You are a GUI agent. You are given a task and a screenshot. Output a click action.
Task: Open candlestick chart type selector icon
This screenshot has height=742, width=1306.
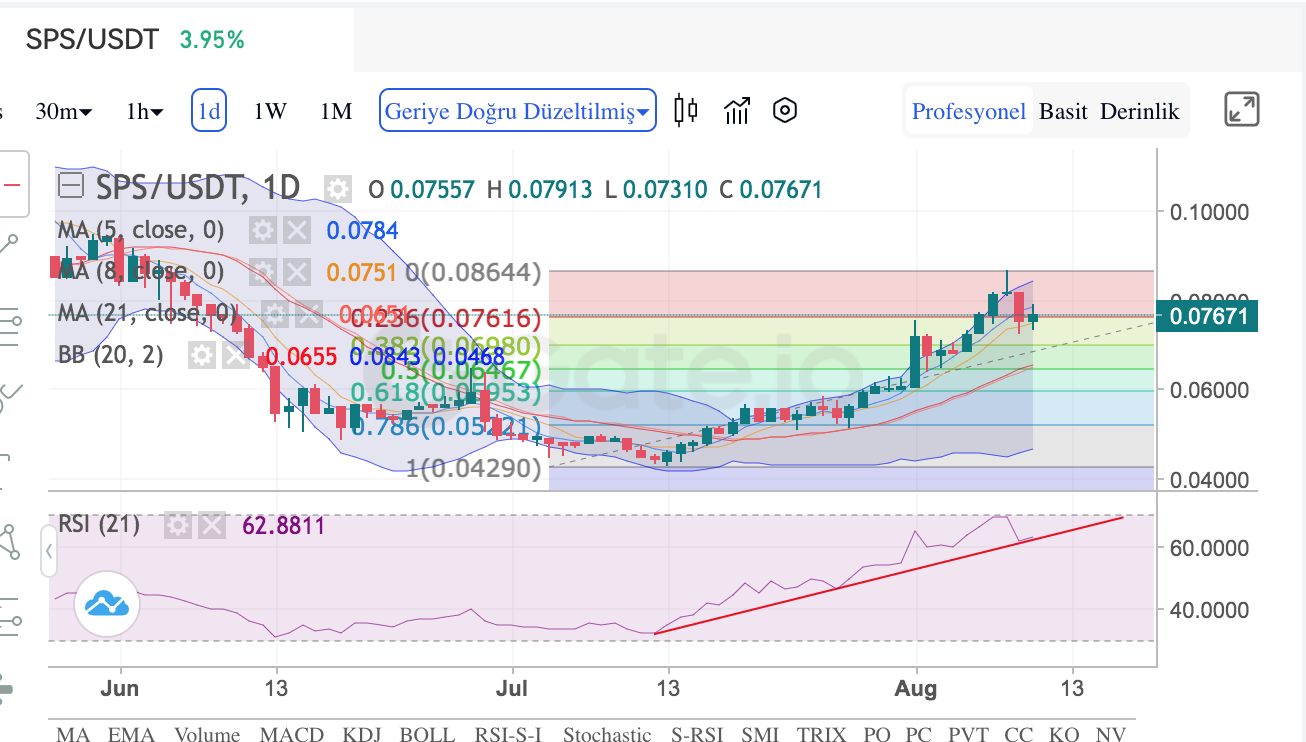tap(685, 110)
